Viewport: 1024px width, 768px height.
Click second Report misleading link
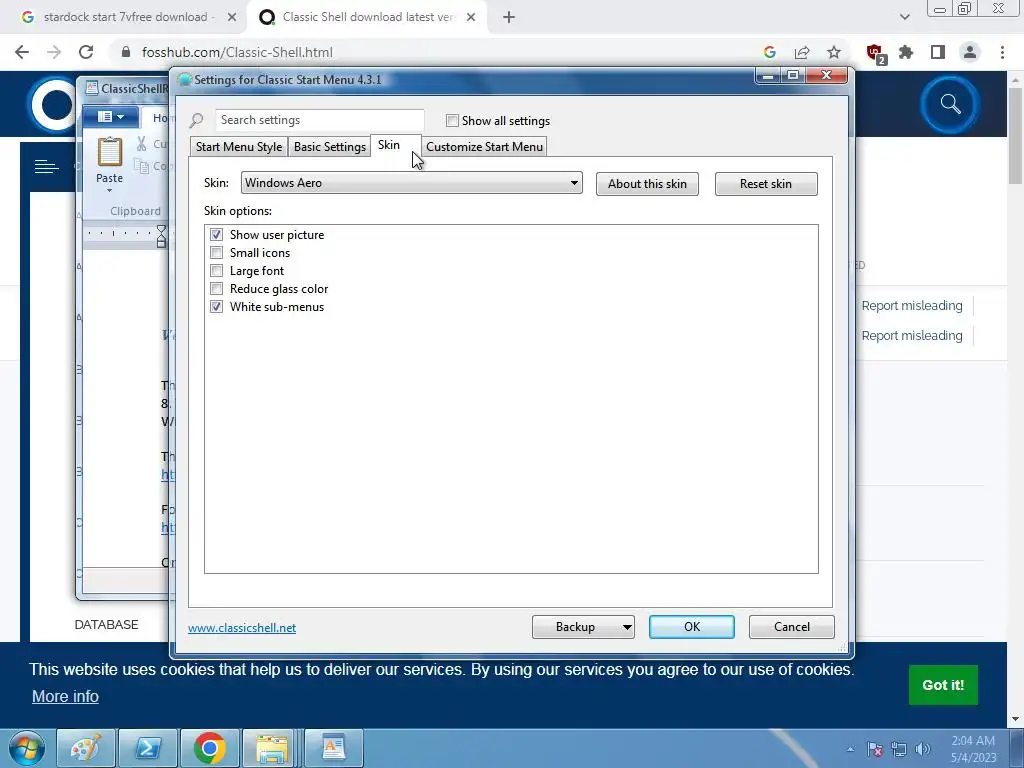point(912,336)
